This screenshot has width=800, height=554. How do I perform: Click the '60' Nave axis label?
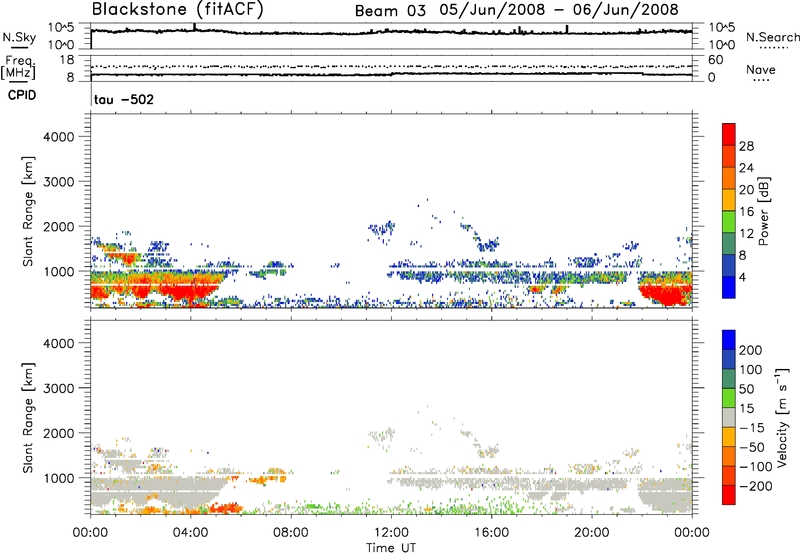click(x=716, y=60)
